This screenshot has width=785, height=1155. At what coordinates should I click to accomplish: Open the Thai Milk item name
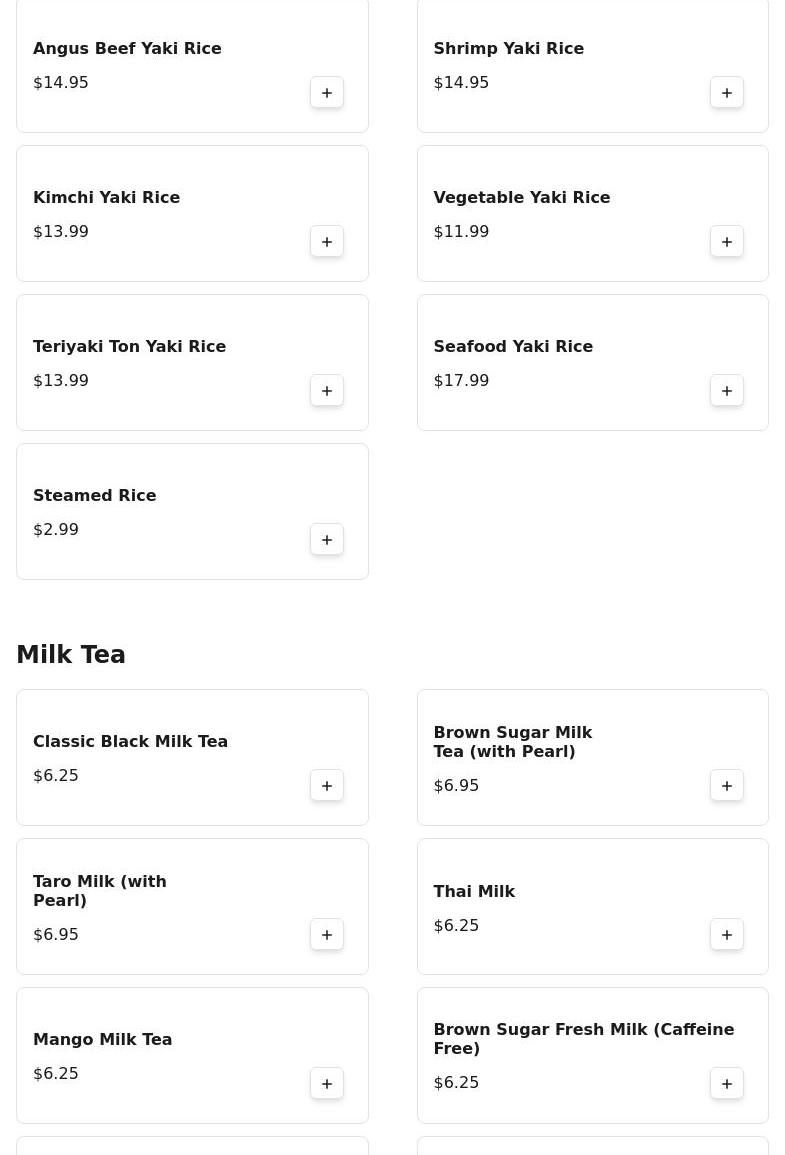tap(474, 891)
